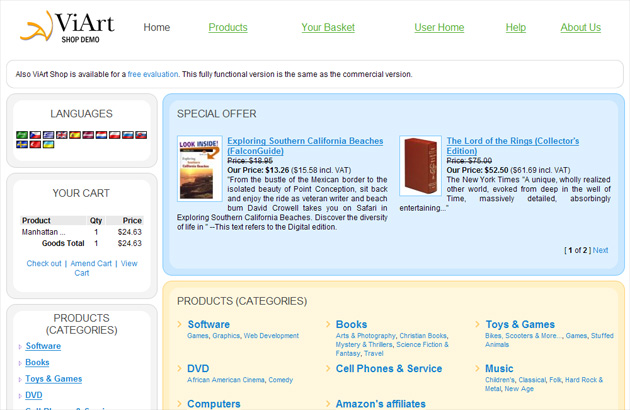Click arrow bullet beside sidebar DVD
The height and width of the screenshot is (410, 630).
tap(20, 396)
